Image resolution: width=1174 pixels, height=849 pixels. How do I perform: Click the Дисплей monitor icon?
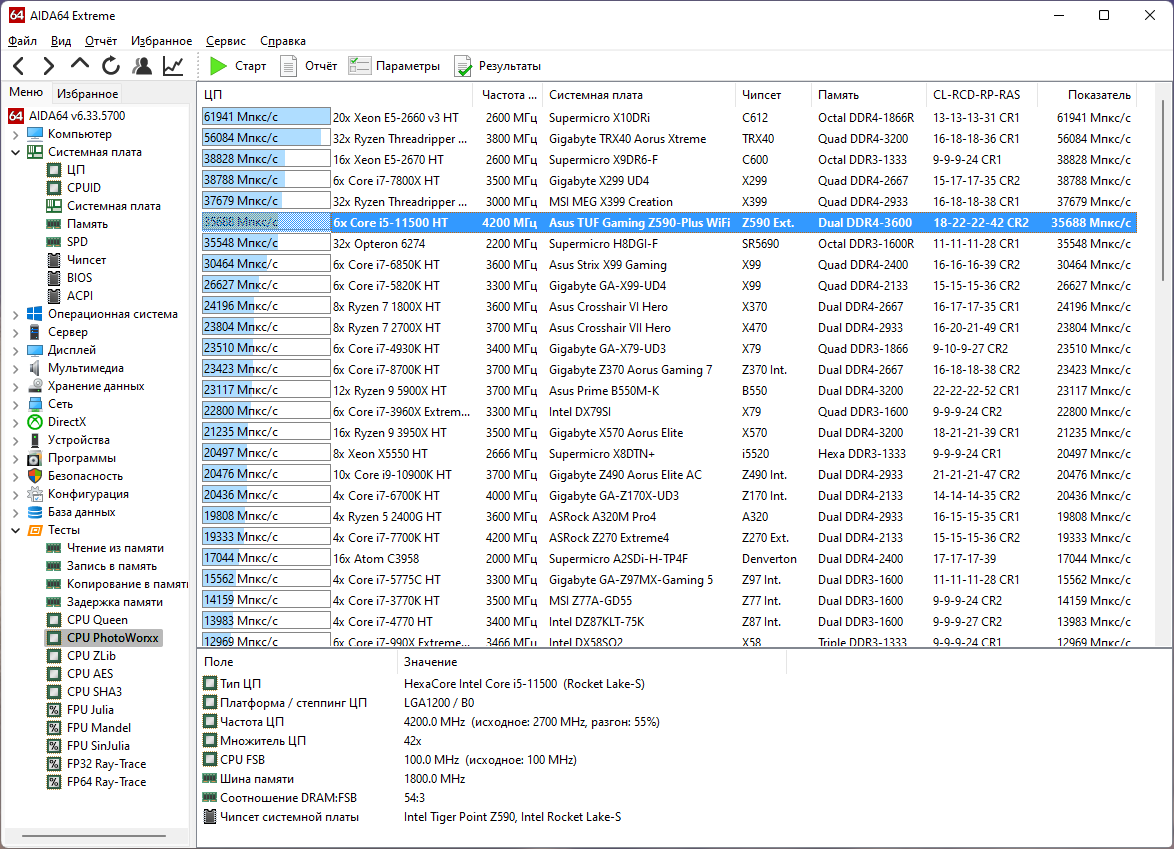click(x=35, y=350)
